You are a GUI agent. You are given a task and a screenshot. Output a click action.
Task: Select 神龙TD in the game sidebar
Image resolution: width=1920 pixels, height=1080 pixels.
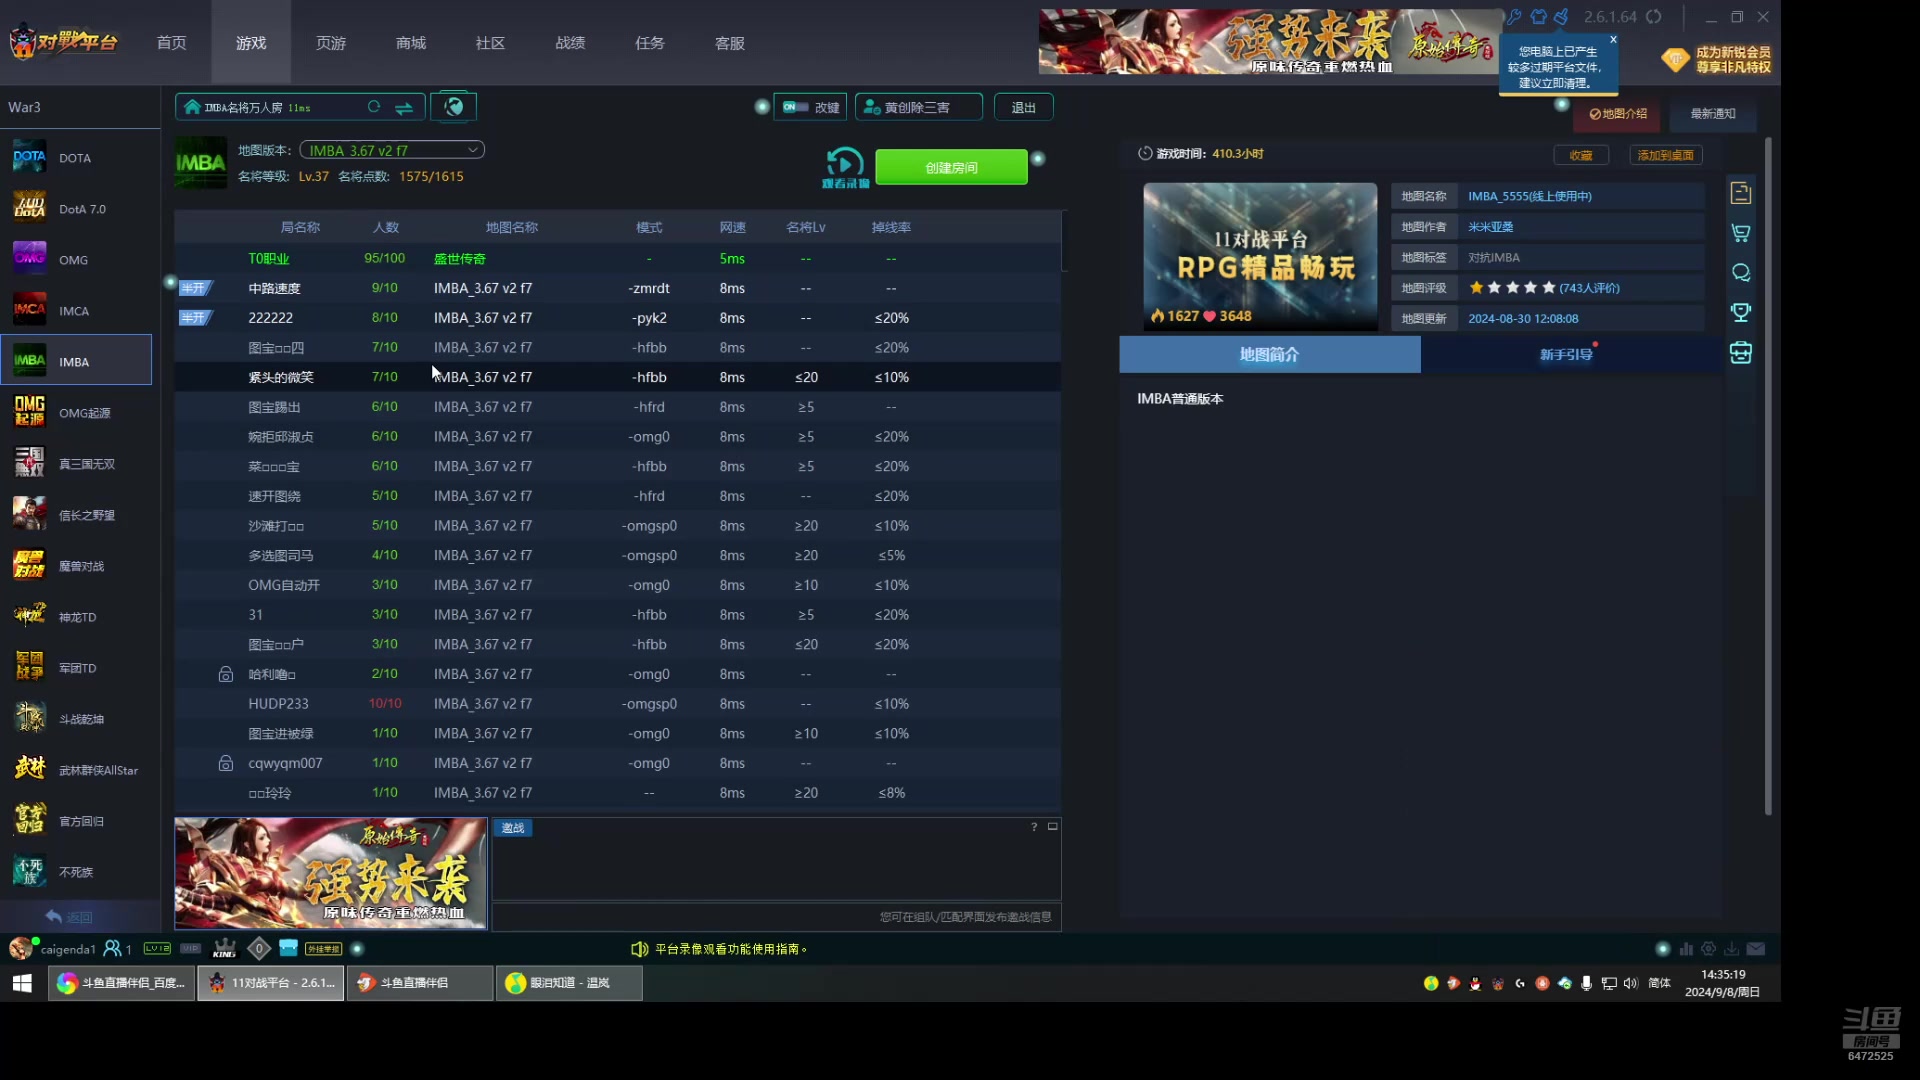click(76, 617)
